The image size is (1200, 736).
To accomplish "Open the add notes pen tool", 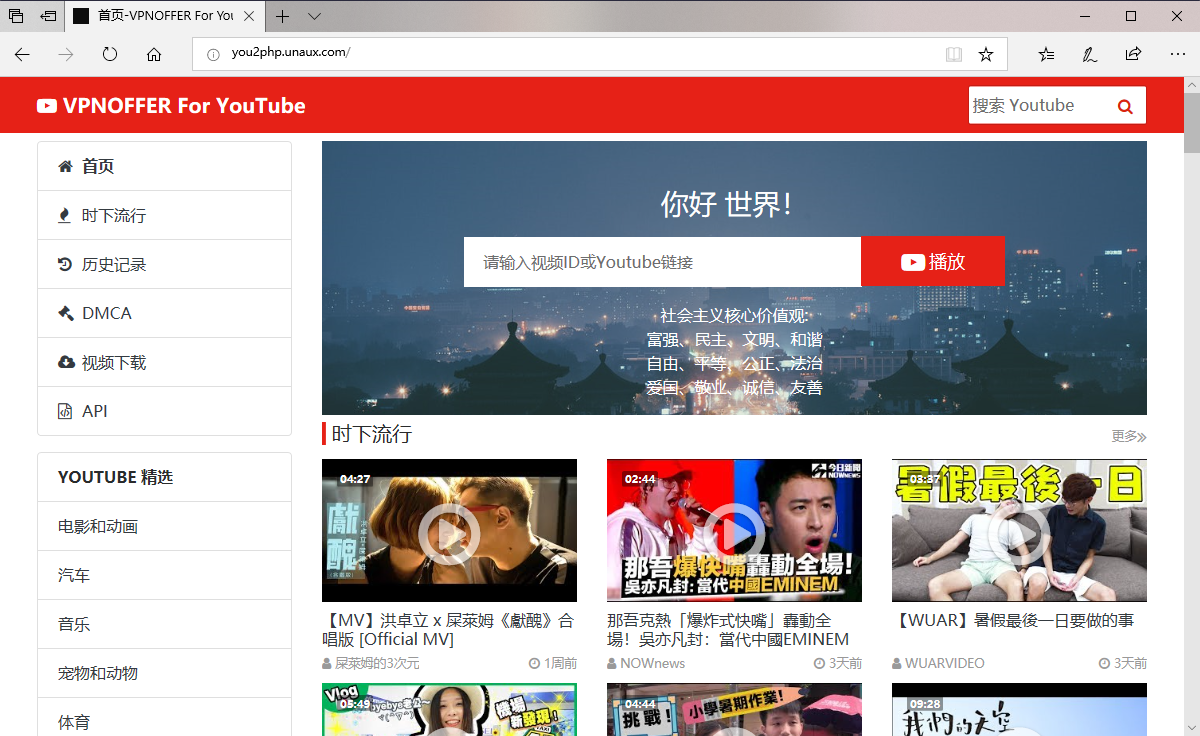I will (1090, 54).
